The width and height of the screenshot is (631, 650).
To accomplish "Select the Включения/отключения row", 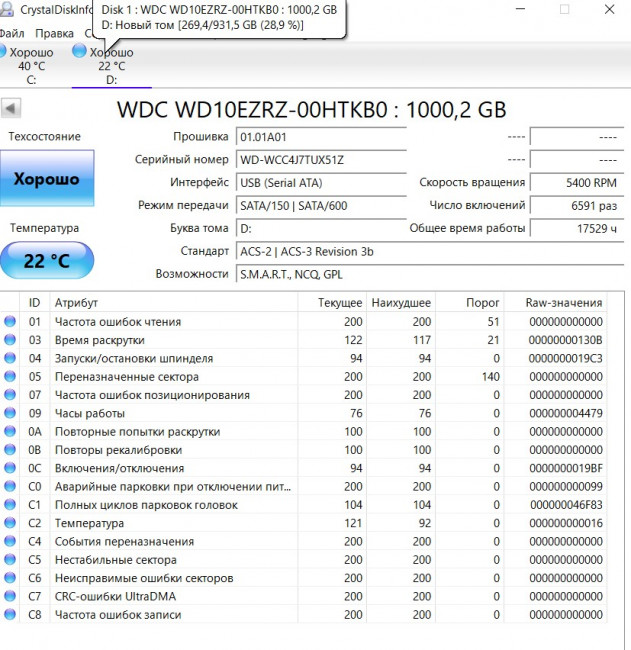I will (303, 468).
